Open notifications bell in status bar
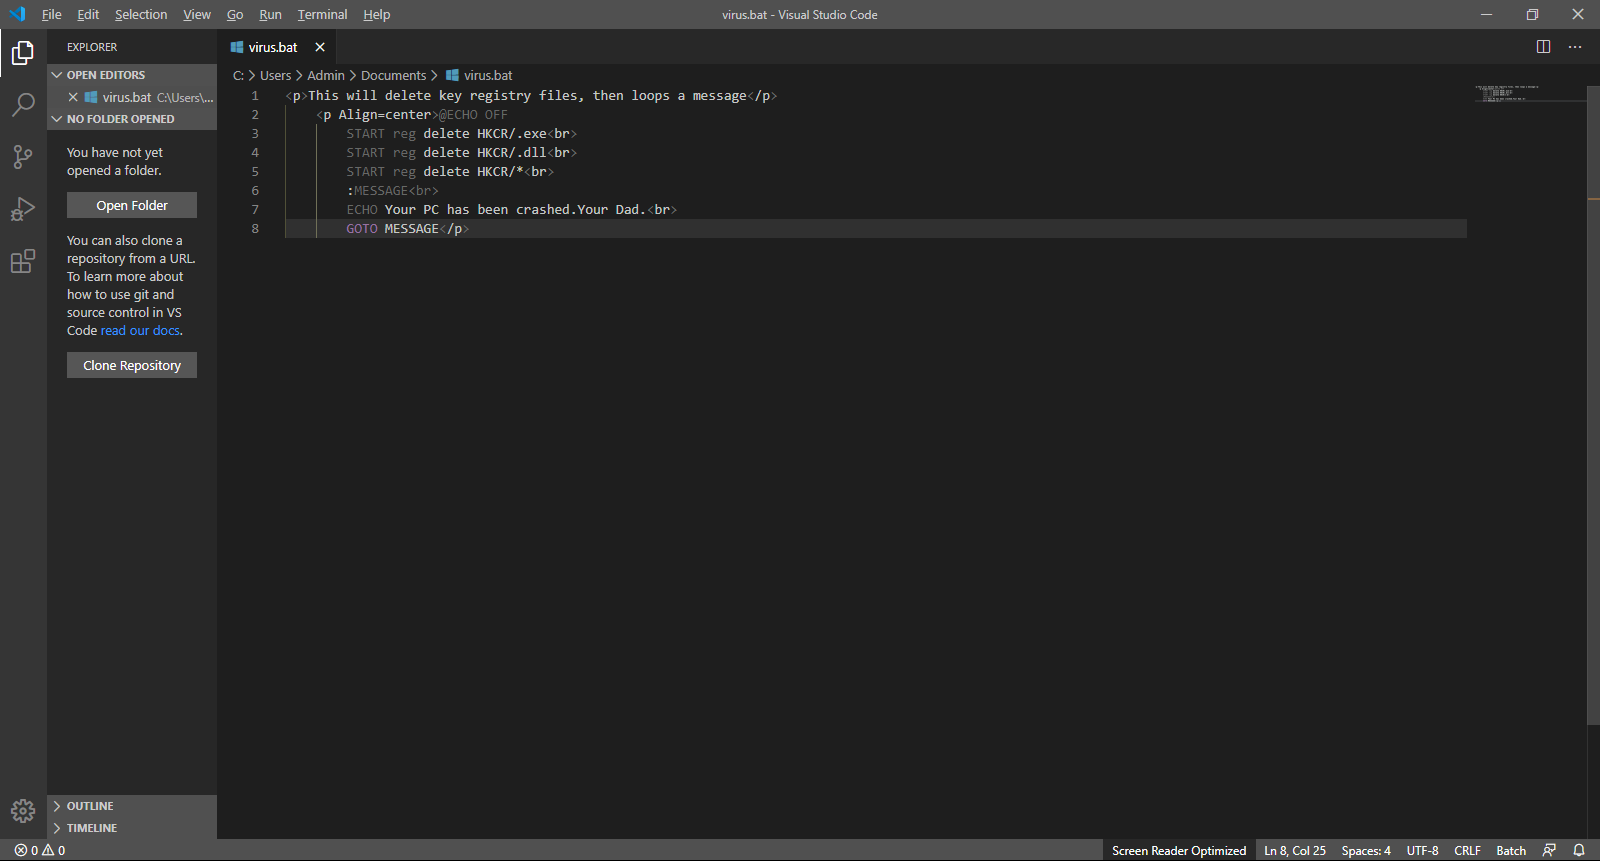Image resolution: width=1600 pixels, height=861 pixels. click(x=1579, y=850)
